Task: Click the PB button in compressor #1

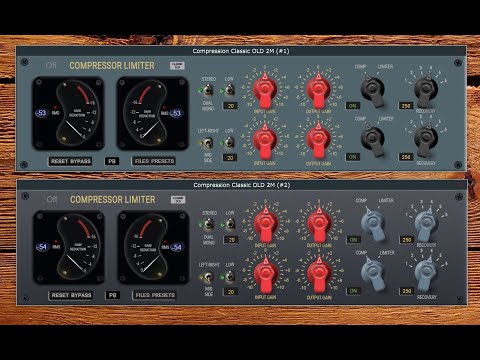Action: coord(112,161)
